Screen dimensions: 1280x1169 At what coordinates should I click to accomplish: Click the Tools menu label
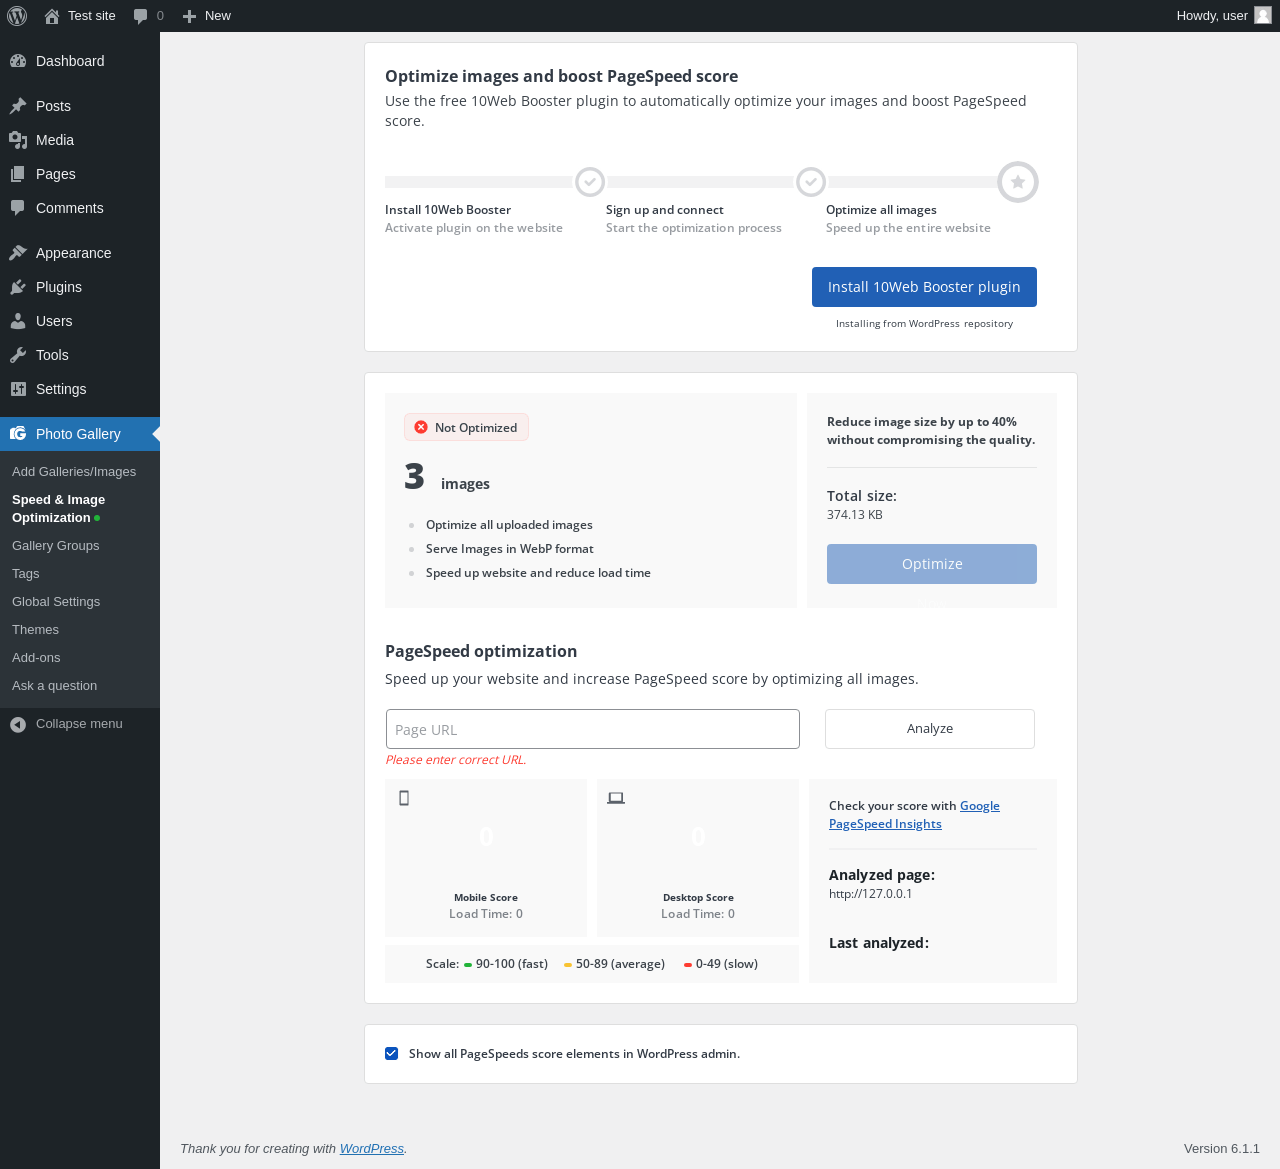(52, 355)
